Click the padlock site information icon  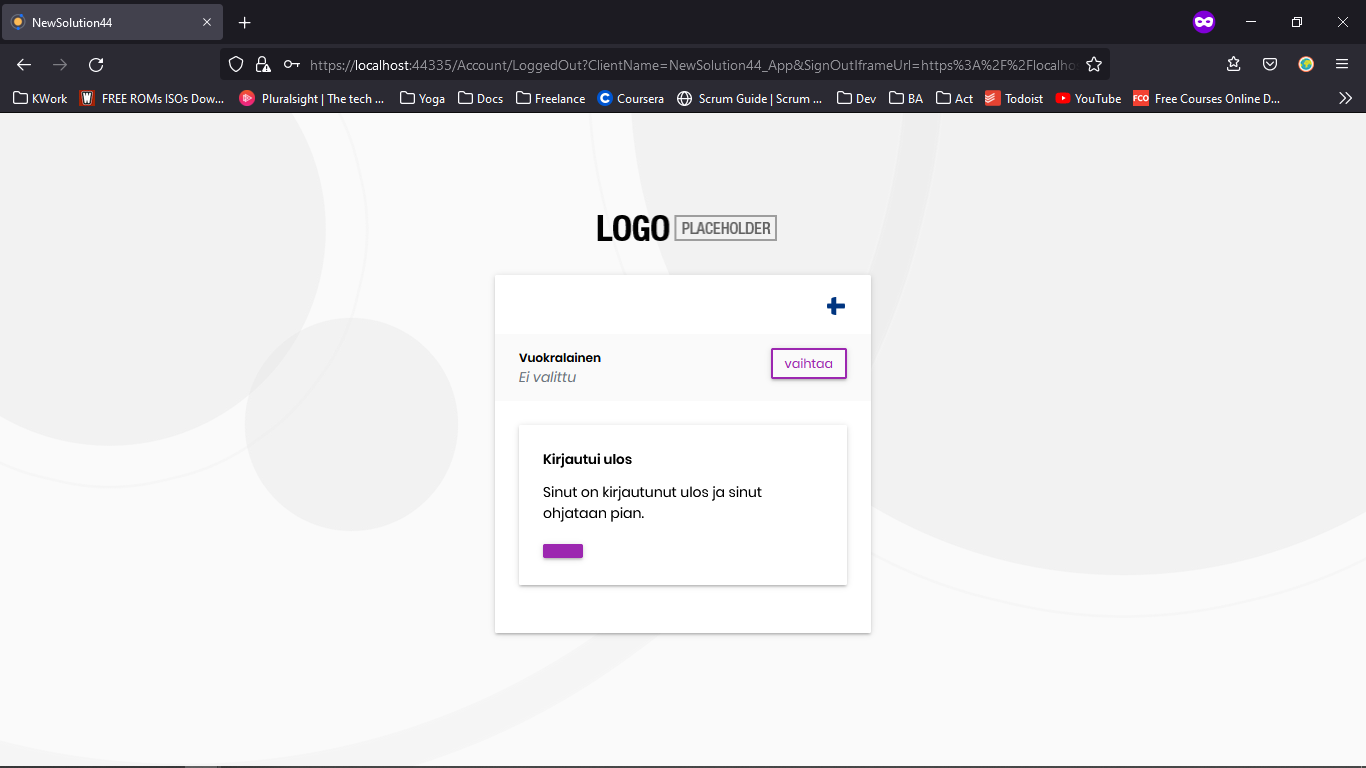point(263,65)
